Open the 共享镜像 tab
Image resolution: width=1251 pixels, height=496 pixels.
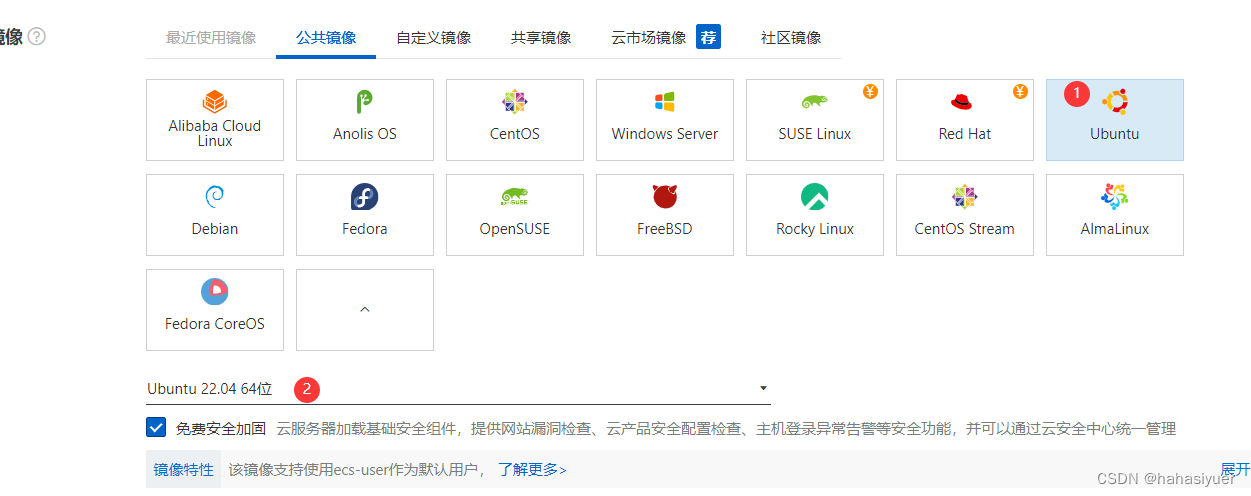pyautogui.click(x=541, y=38)
